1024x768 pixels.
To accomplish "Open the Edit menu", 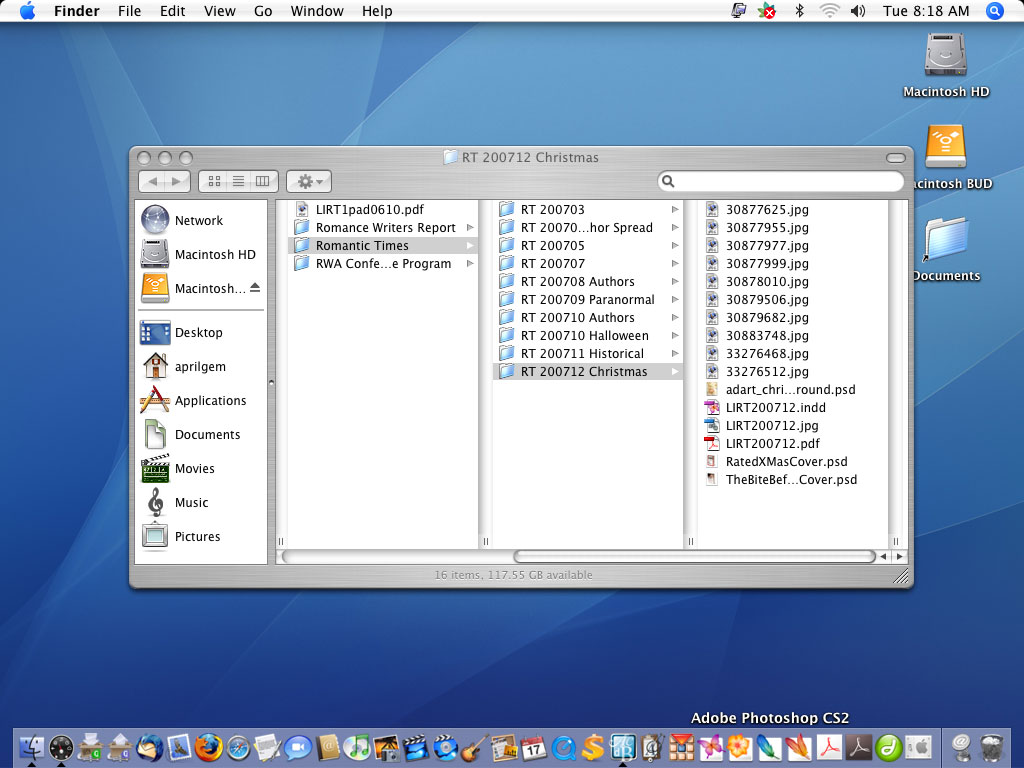I will [172, 11].
